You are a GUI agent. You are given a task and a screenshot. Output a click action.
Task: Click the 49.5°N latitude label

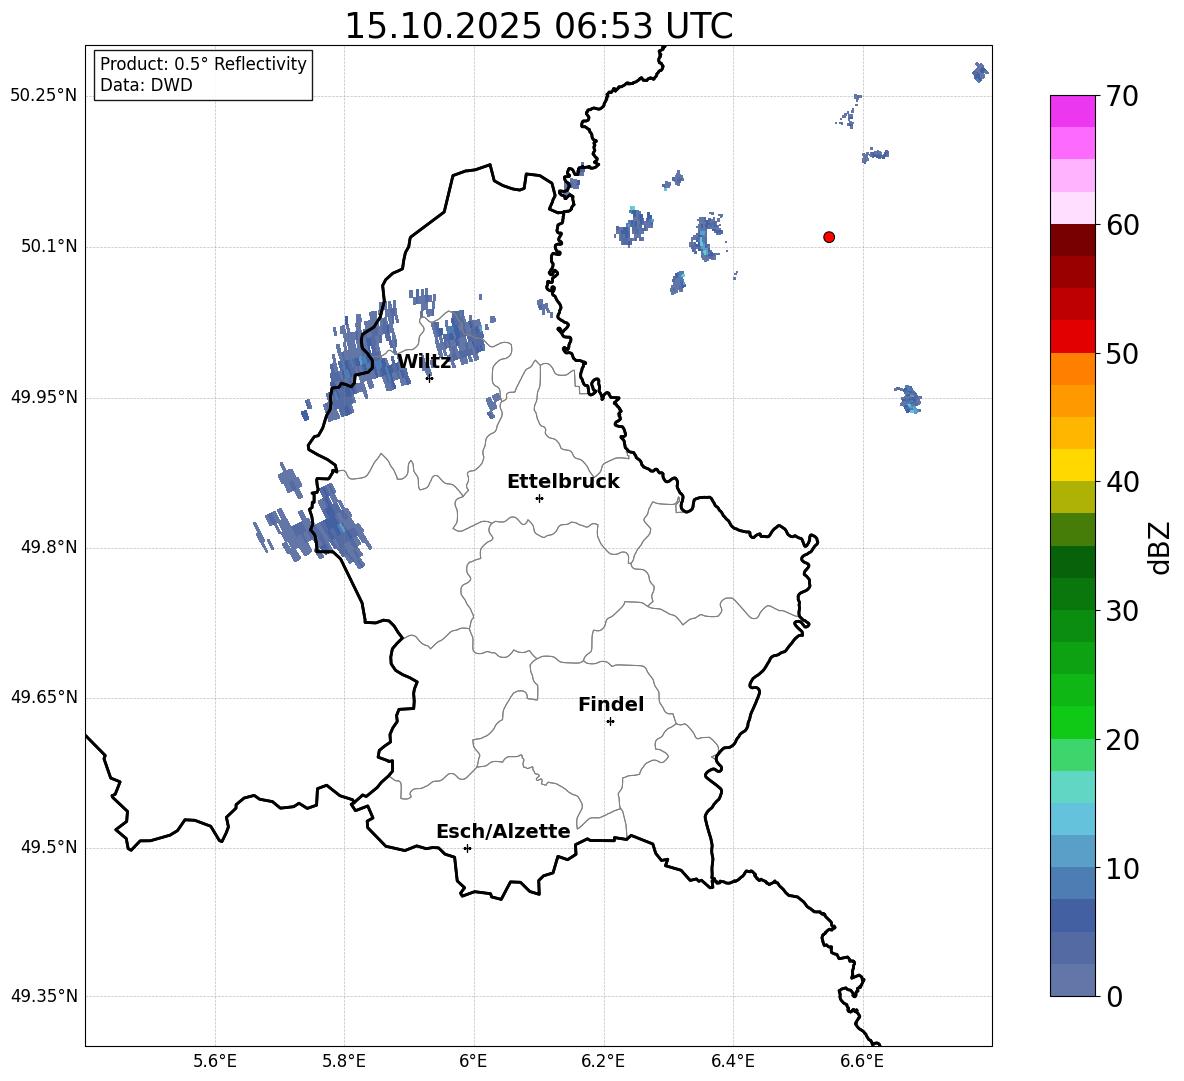(x=50, y=847)
